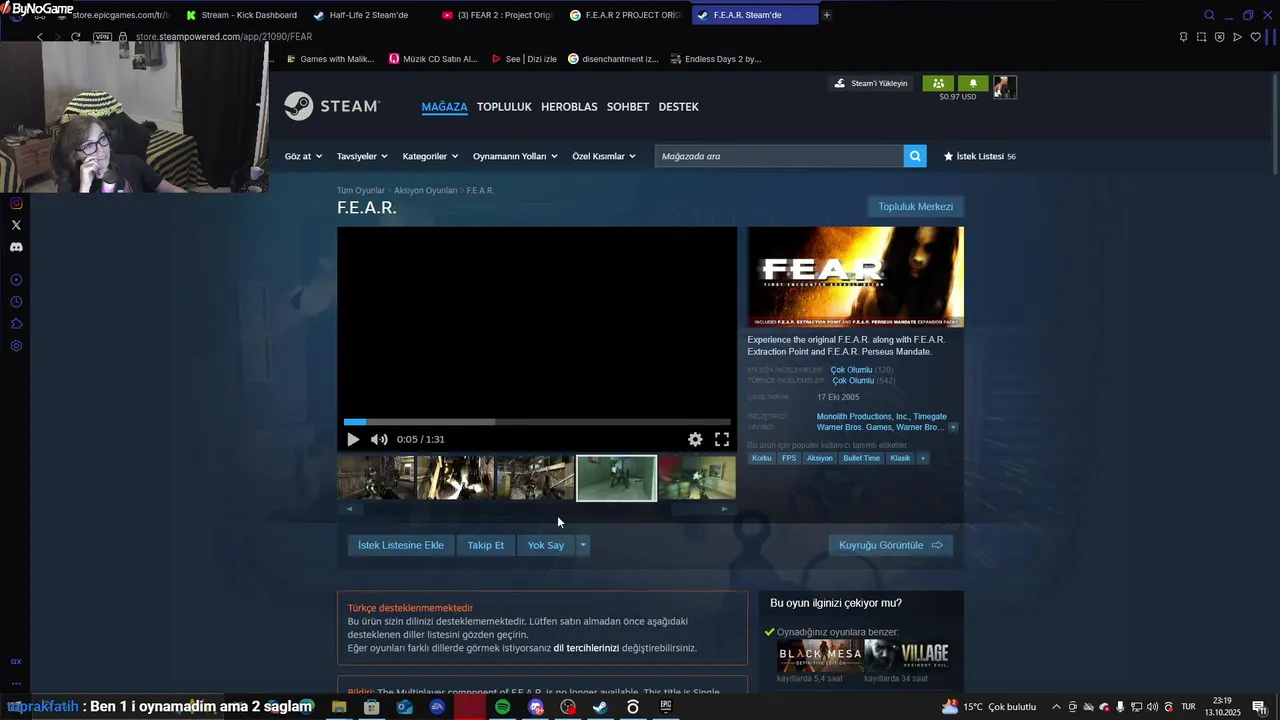Open the HEROBLAS profile menu

569,107
